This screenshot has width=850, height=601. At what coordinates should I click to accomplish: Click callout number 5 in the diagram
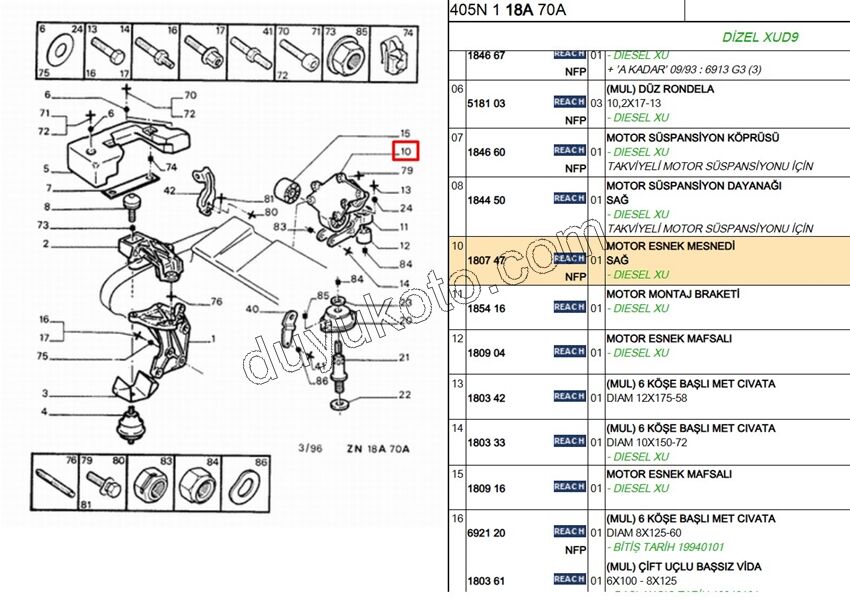44,167
